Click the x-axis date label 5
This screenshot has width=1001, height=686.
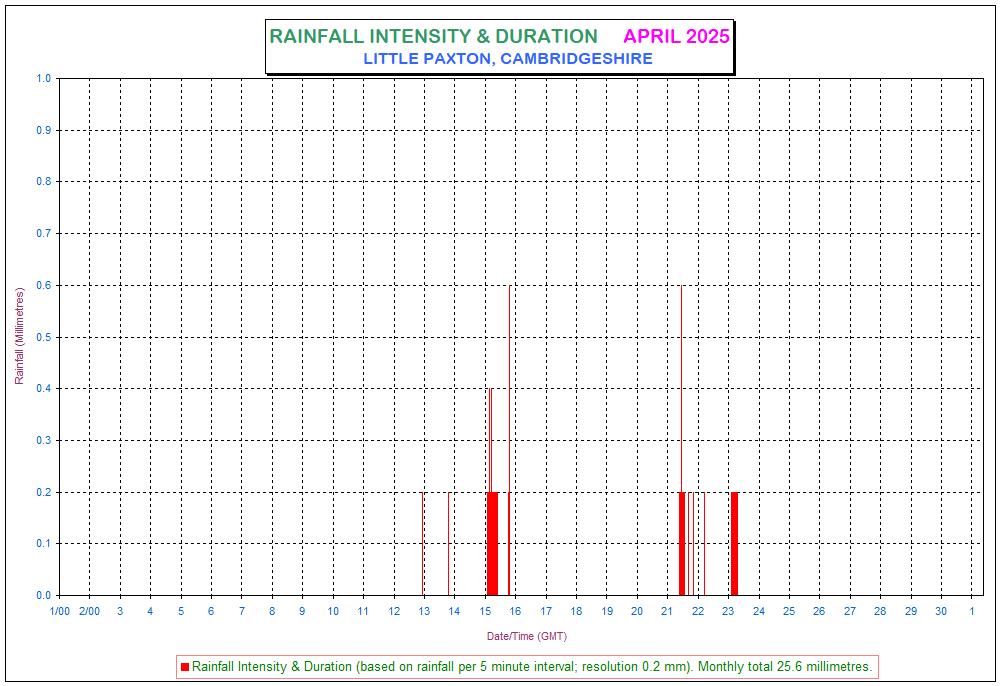[x=181, y=611]
